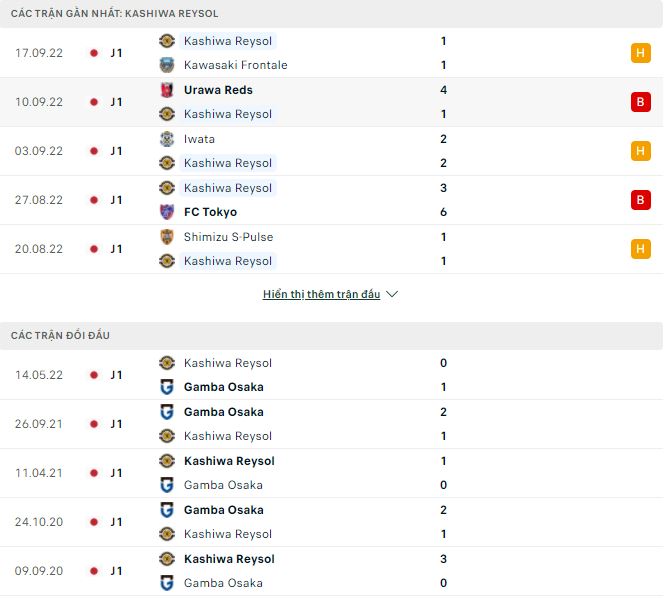Click the Urawa Reds club logo

pos(167,90)
